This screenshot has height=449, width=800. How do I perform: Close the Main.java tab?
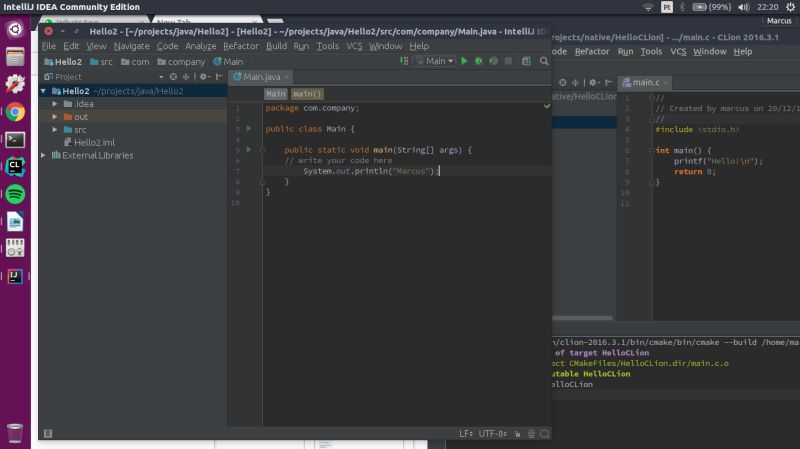click(287, 77)
